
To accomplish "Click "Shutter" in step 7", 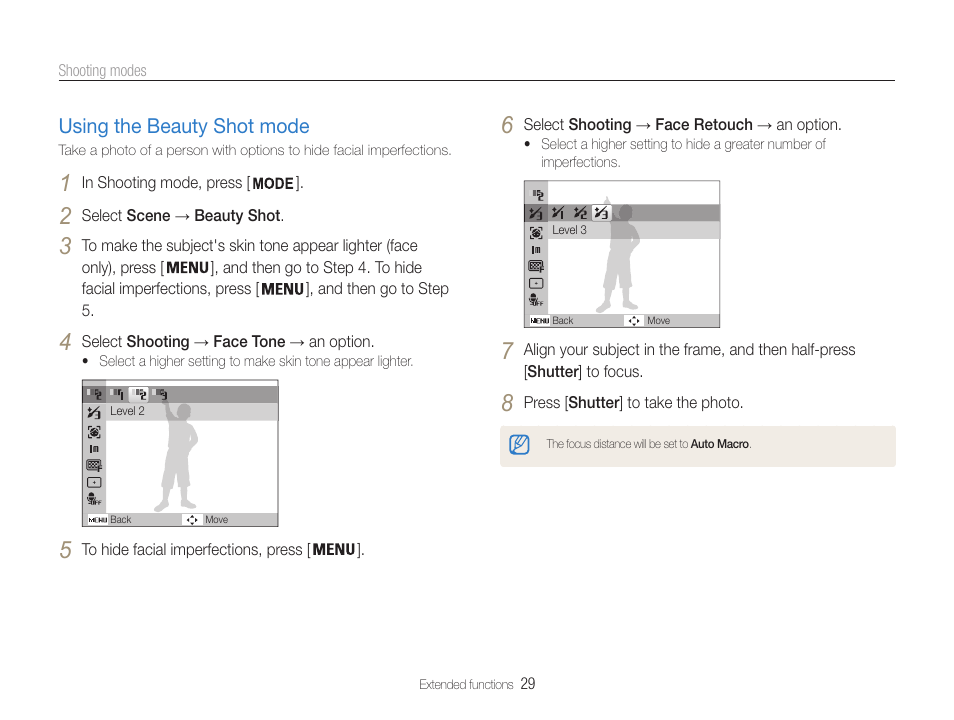I will (x=553, y=372).
